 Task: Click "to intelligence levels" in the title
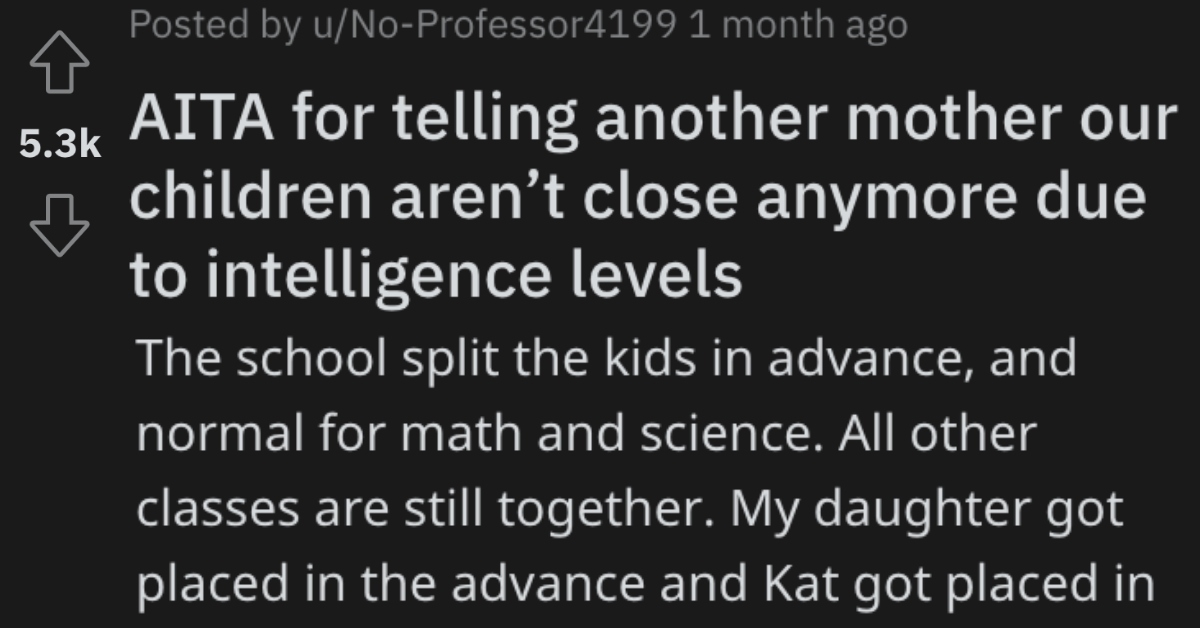click(435, 277)
